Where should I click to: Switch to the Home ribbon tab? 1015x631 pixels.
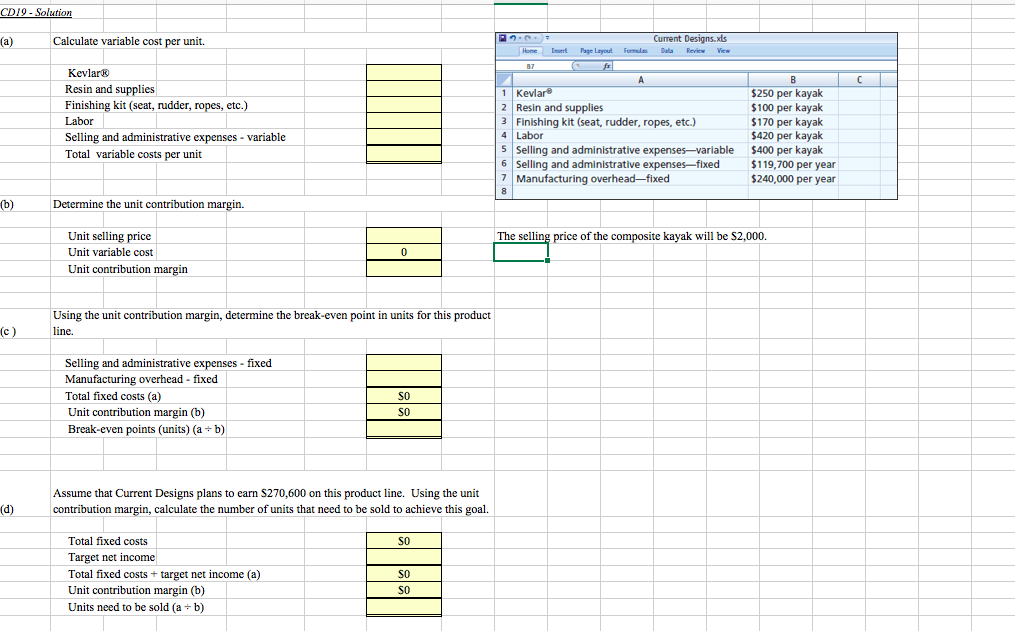point(531,50)
